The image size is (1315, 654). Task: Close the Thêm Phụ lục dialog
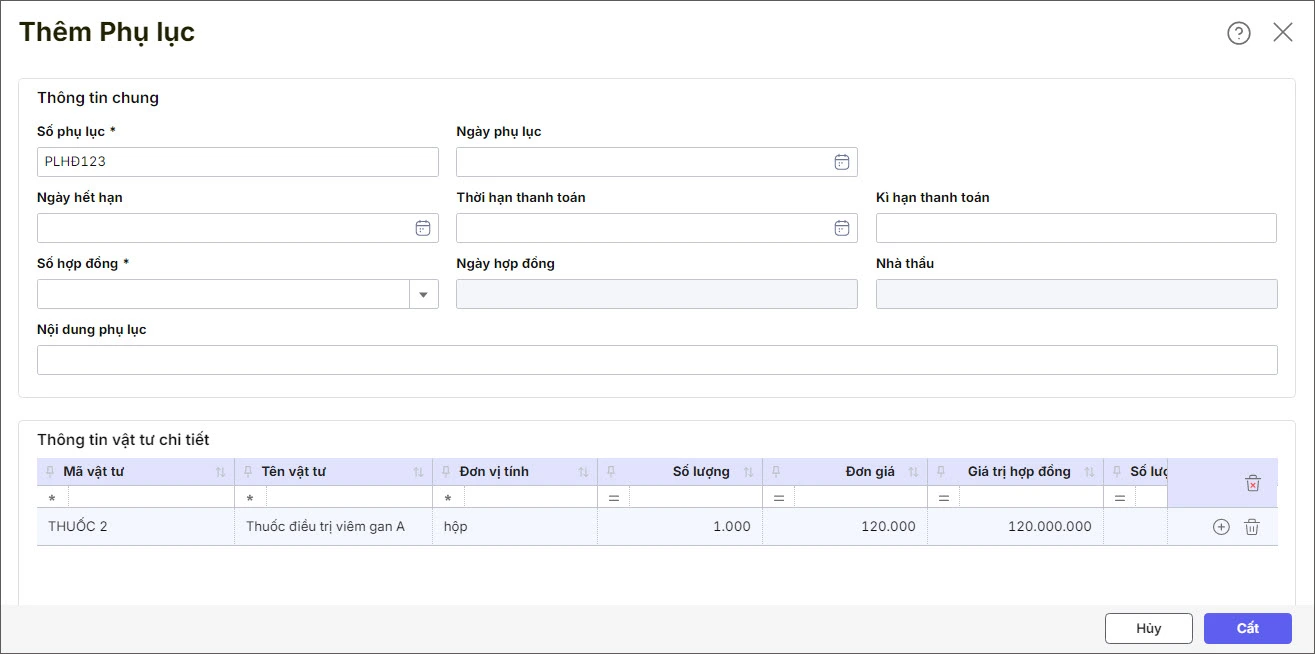click(1283, 32)
